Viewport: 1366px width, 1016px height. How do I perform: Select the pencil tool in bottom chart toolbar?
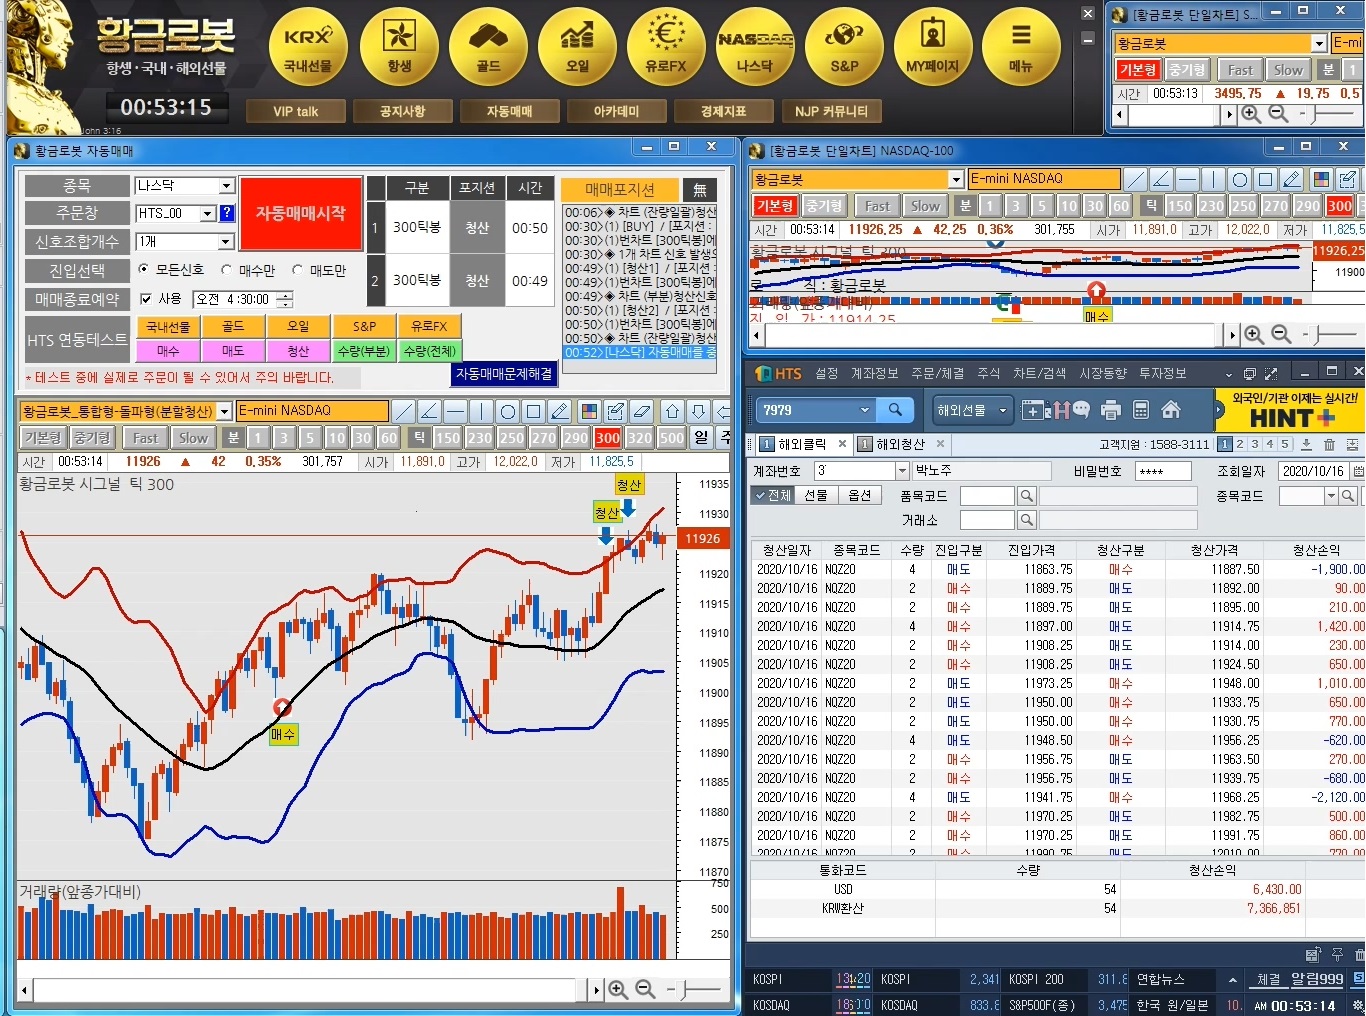click(x=559, y=411)
